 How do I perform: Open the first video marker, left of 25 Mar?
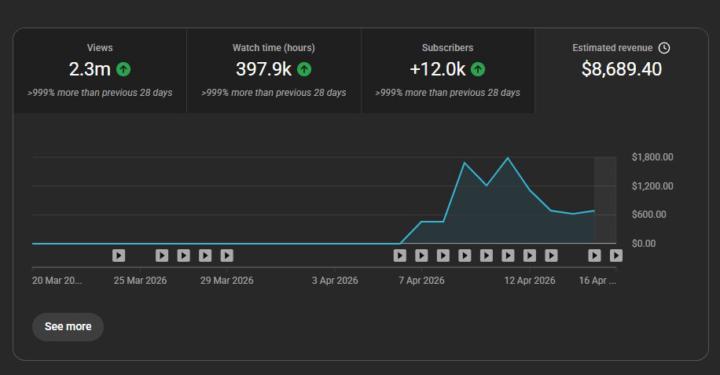click(118, 255)
